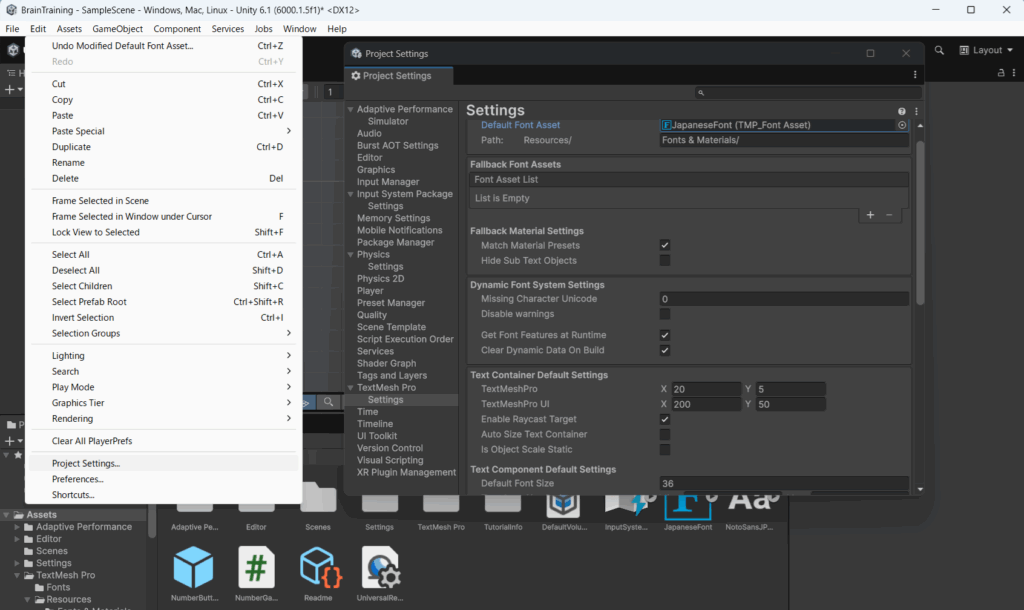Click the Settings panel vertical scrollbar
This screenshot has height=610, width=1024.
pos(920,222)
